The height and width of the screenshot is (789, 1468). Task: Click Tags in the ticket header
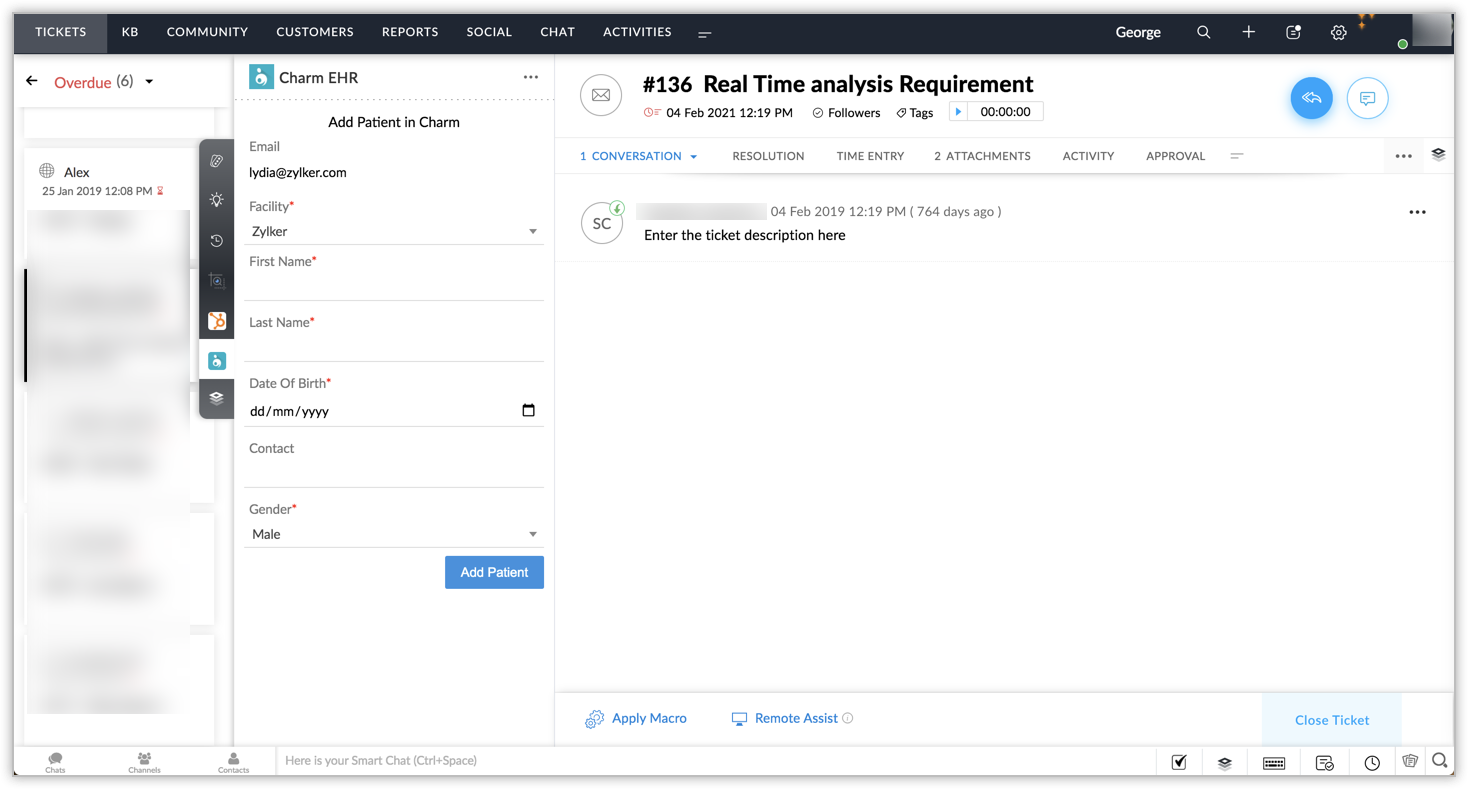914,113
